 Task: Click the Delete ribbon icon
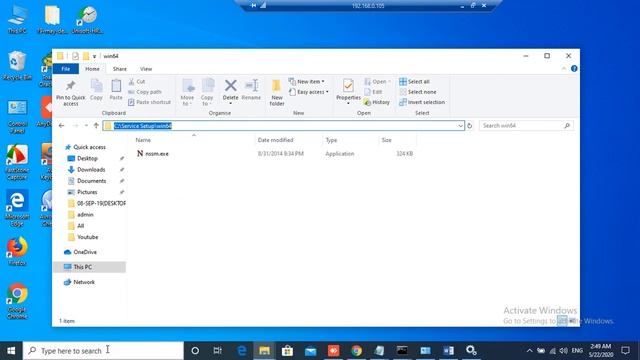[x=230, y=91]
